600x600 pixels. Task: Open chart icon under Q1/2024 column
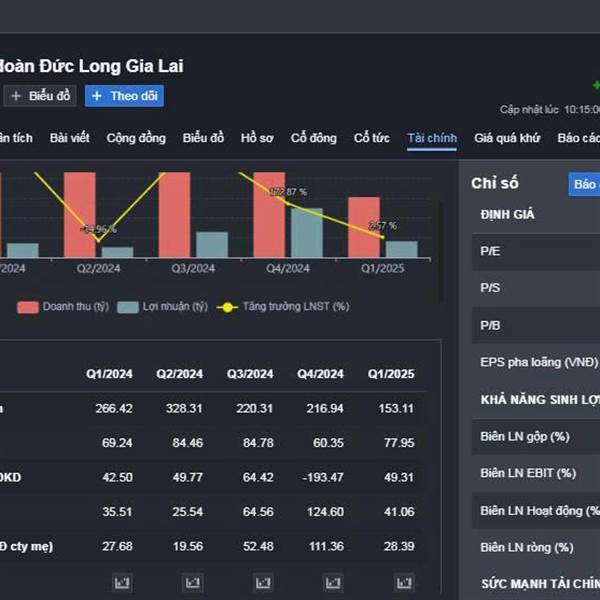tap(122, 582)
